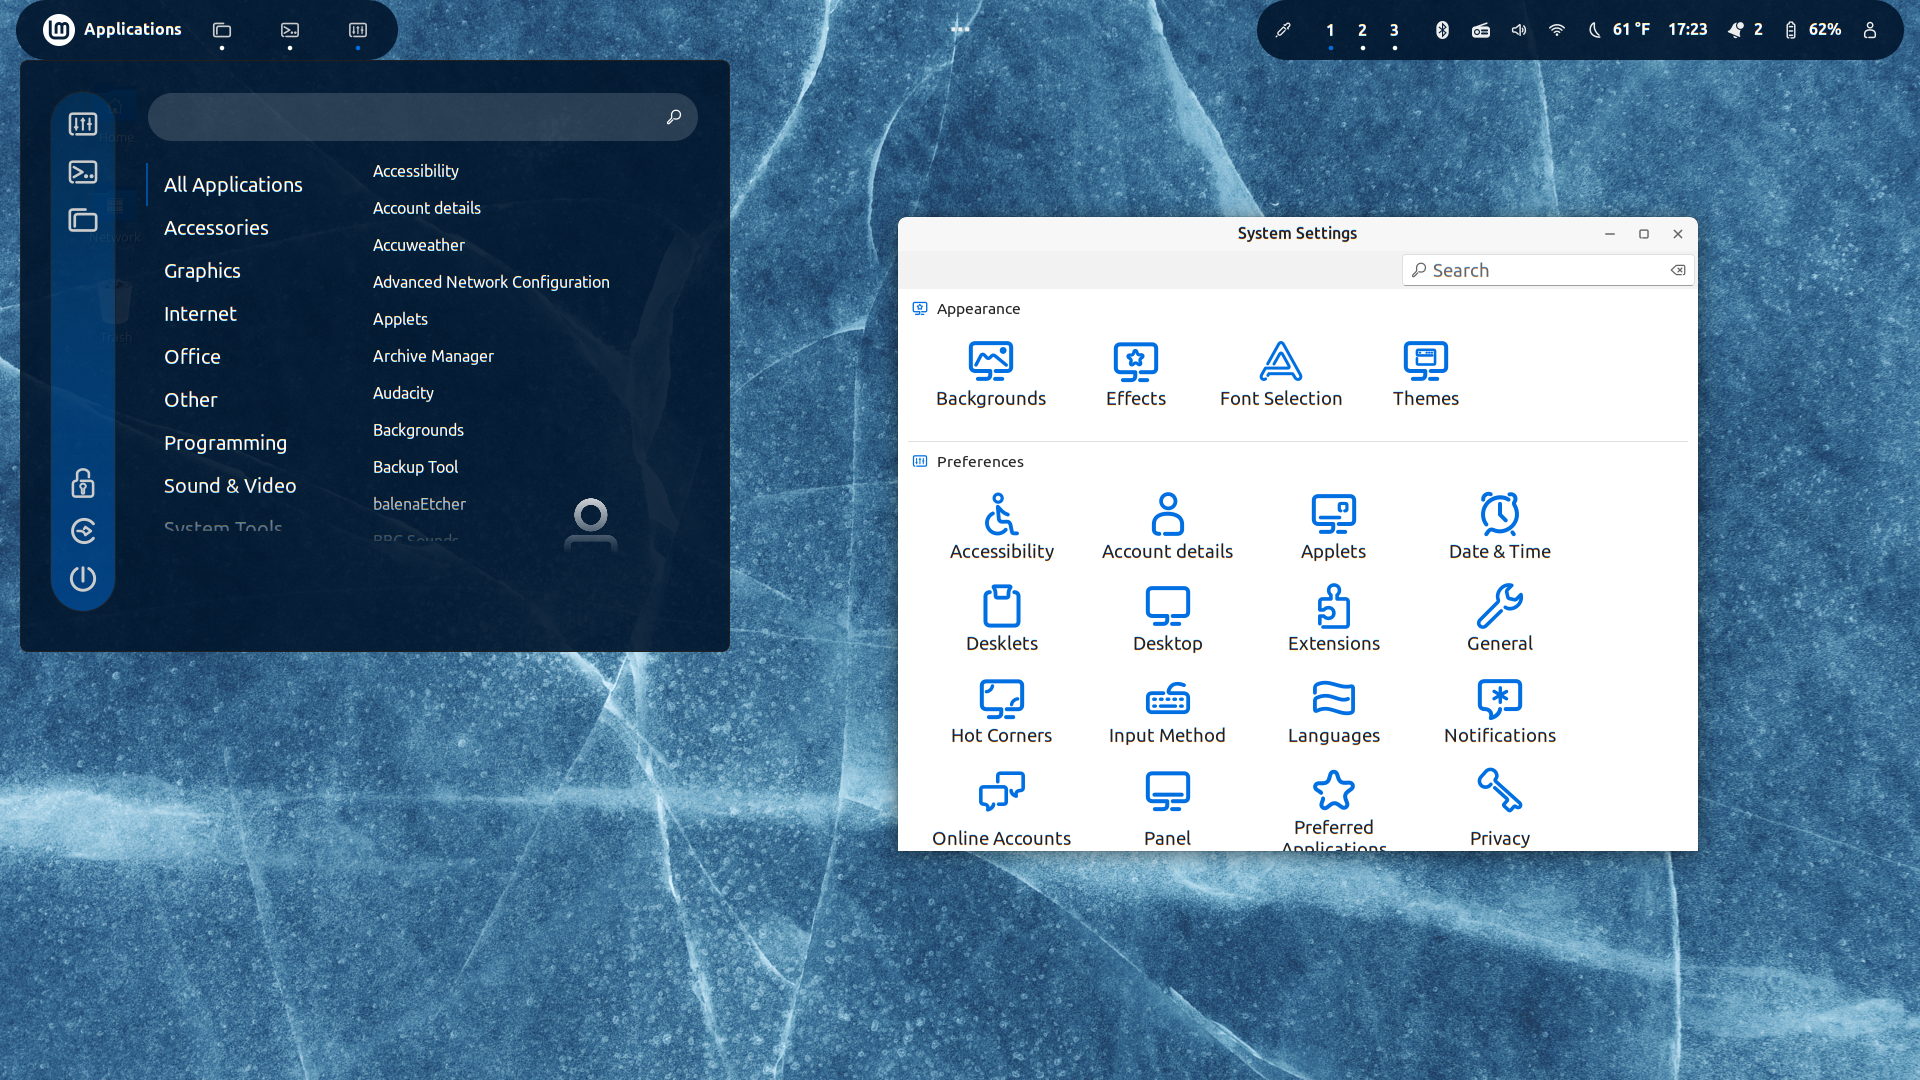
Task: Open Notifications settings module
Action: pos(1499,700)
